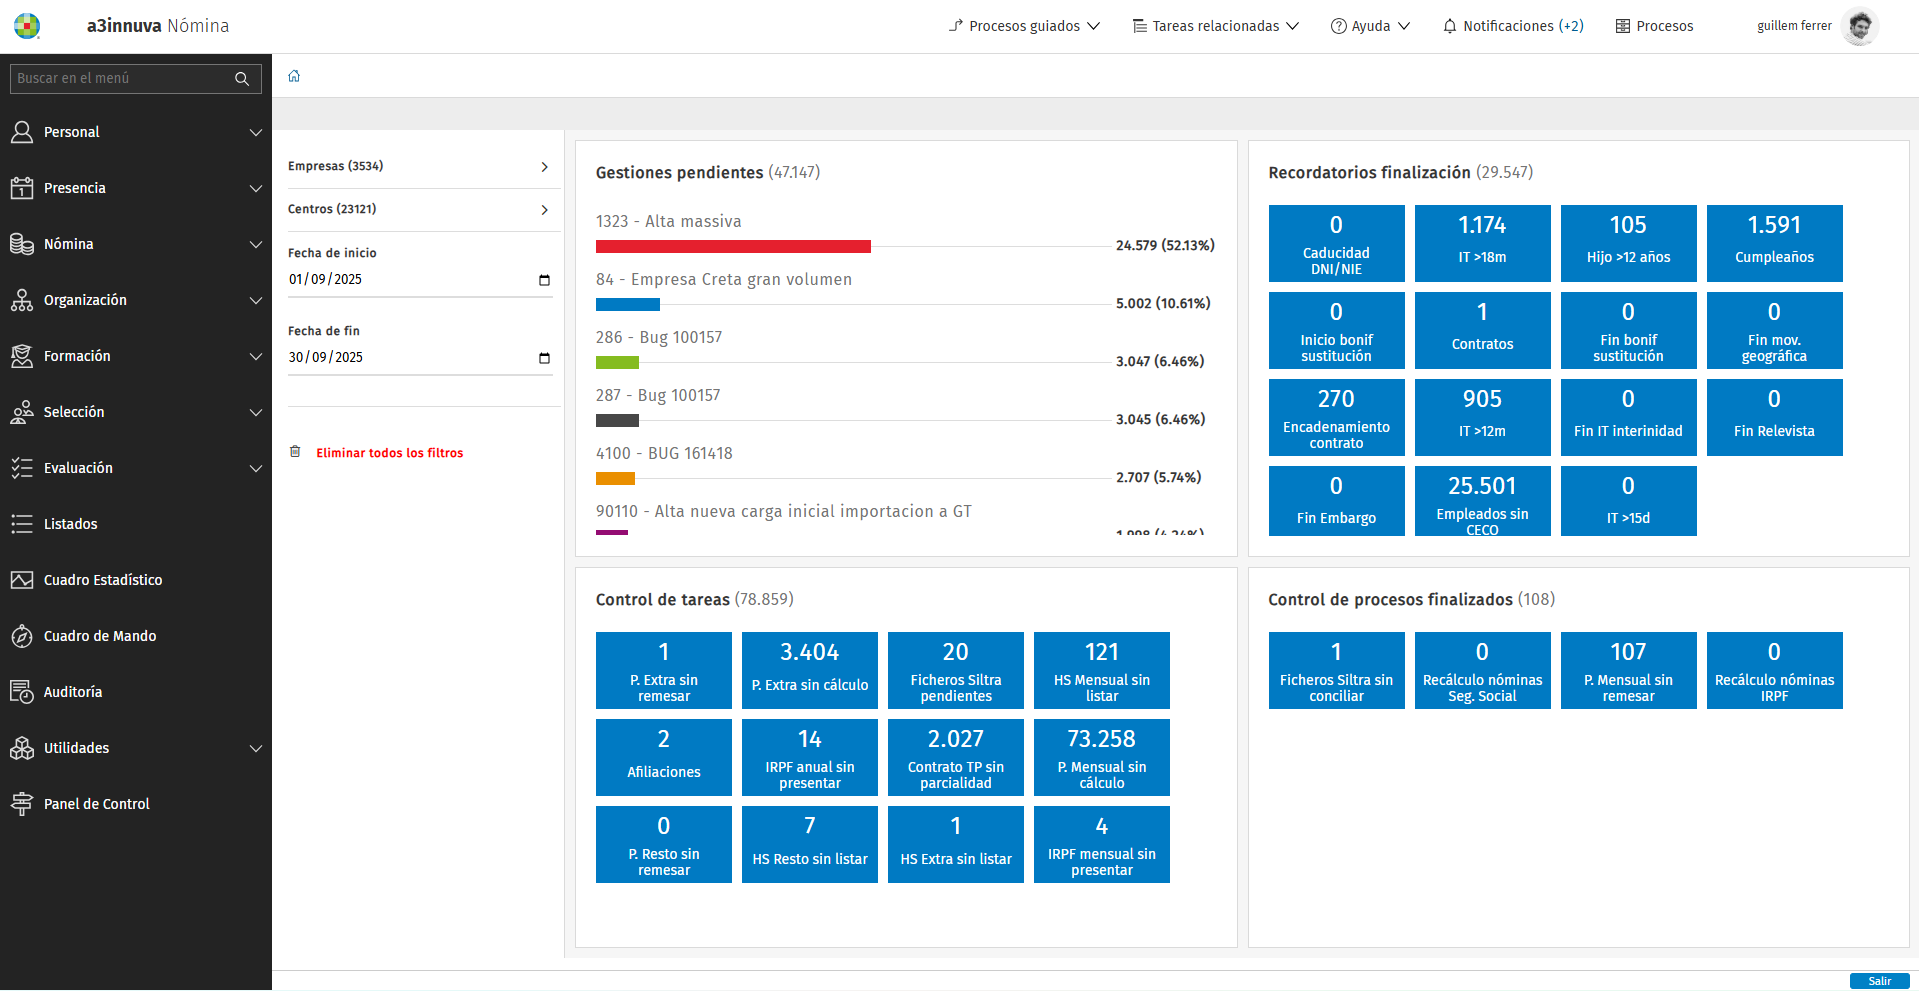The height and width of the screenshot is (991, 1919).
Task: Click the user avatar of guillem ferrer
Action: point(1859,26)
